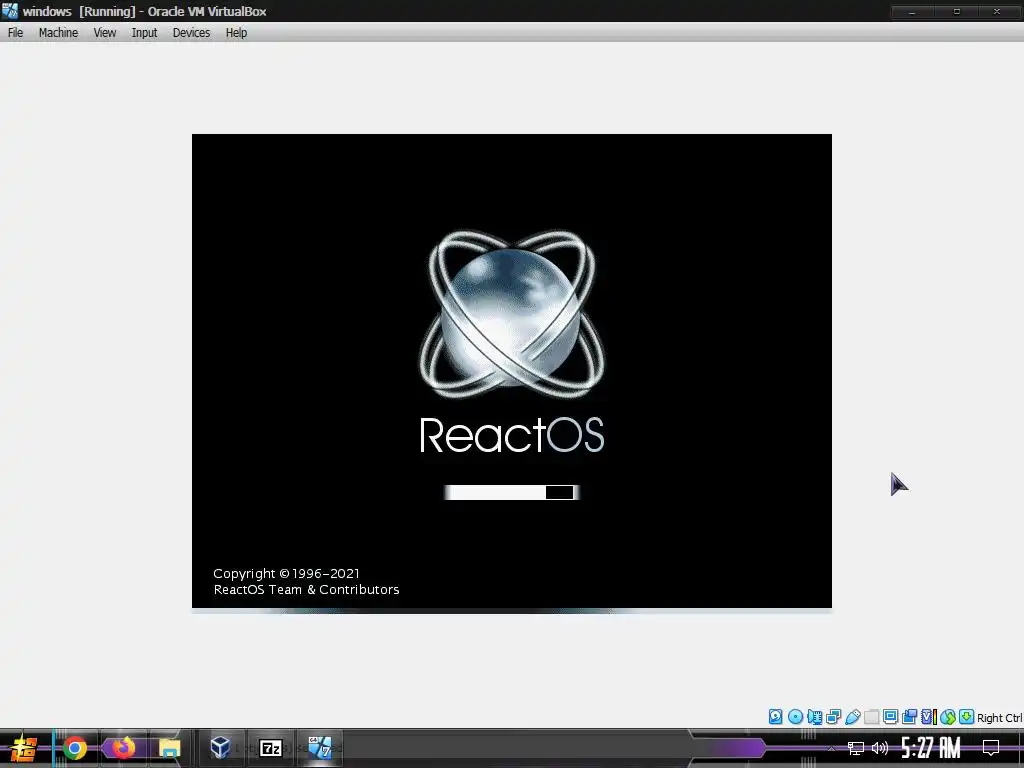The width and height of the screenshot is (1024, 768).
Task: Click the hard disk activity status icon
Action: (x=775, y=716)
